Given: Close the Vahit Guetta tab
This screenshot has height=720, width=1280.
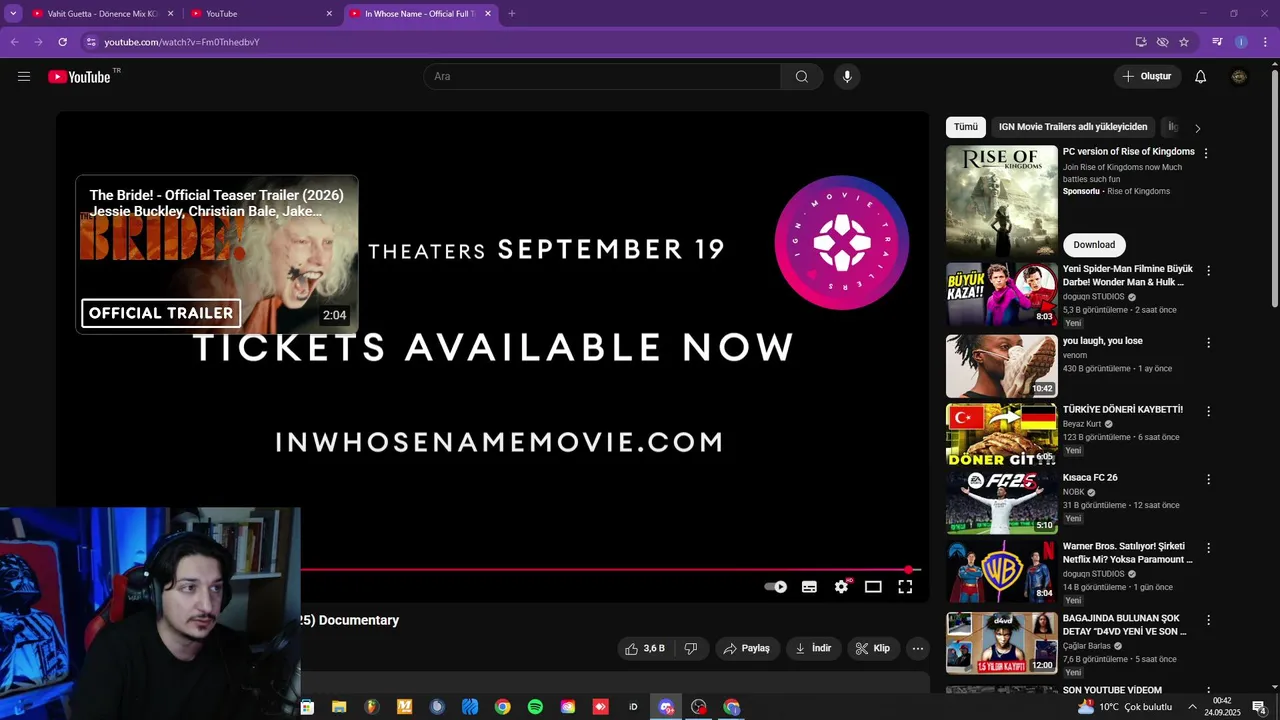Looking at the screenshot, I should pyautogui.click(x=170, y=14).
